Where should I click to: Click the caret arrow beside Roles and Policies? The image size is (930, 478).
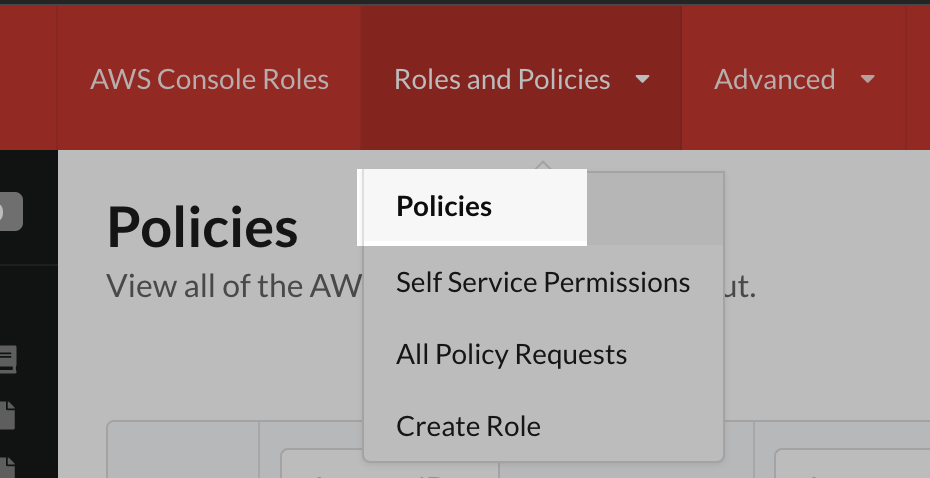click(643, 79)
